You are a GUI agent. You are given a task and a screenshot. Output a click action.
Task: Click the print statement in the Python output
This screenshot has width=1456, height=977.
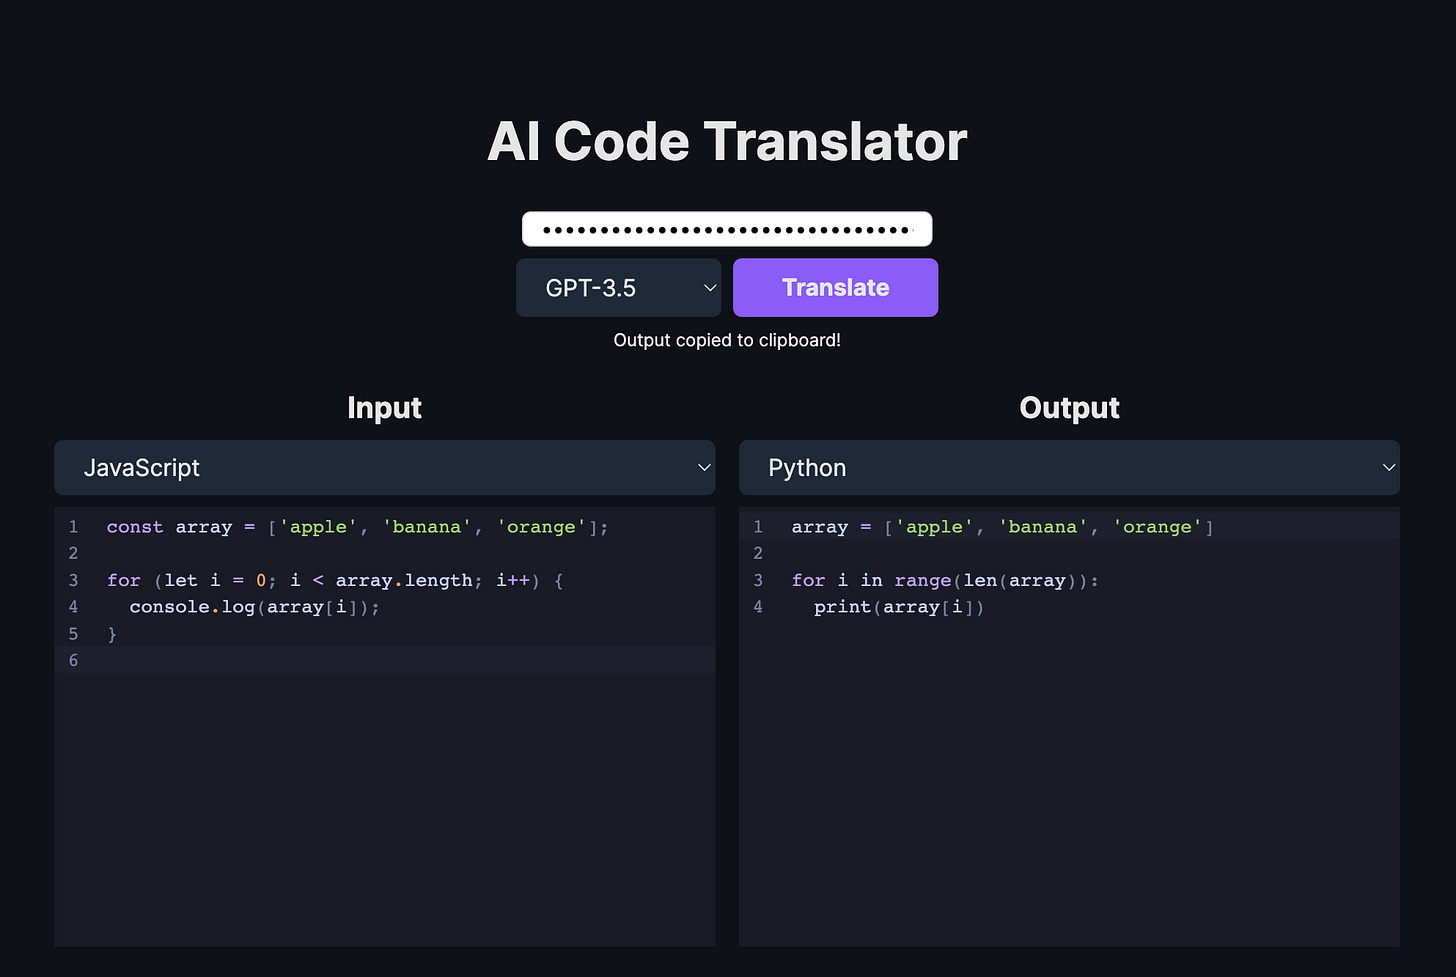tap(898, 606)
